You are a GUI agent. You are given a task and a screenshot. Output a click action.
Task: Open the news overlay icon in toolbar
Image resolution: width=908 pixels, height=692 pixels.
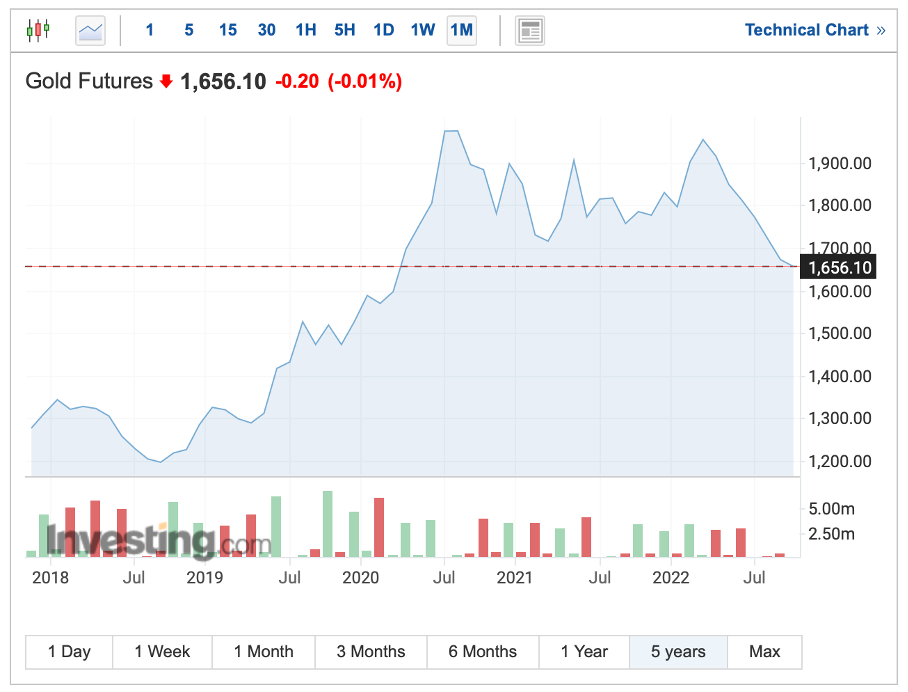click(x=530, y=31)
